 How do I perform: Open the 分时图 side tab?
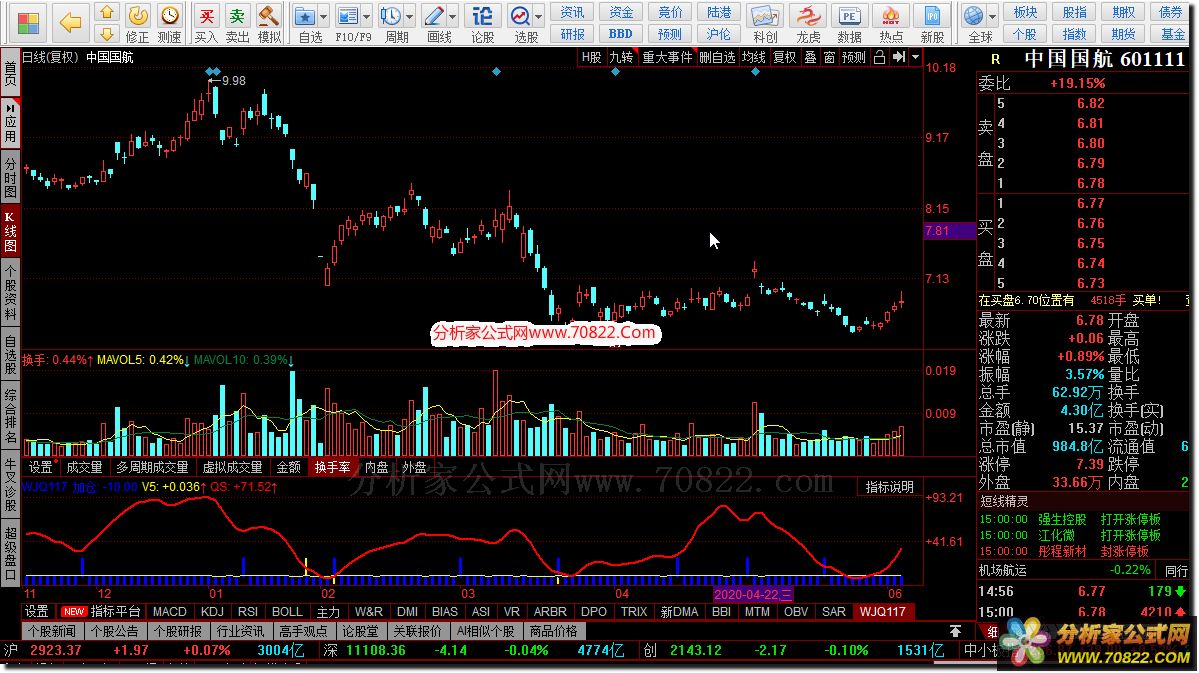(10, 177)
